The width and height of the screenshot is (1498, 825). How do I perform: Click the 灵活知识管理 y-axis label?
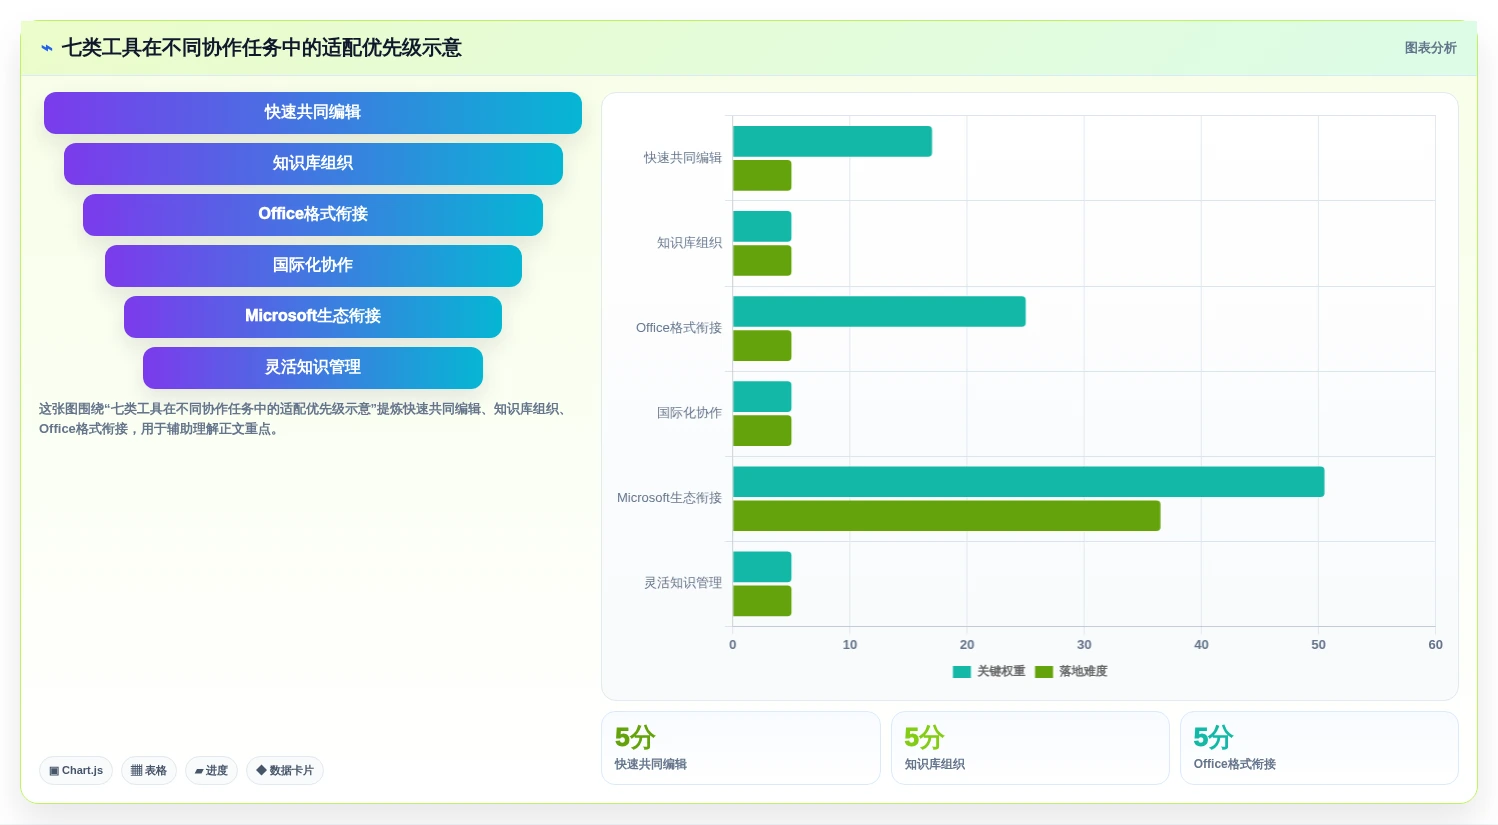coord(683,583)
